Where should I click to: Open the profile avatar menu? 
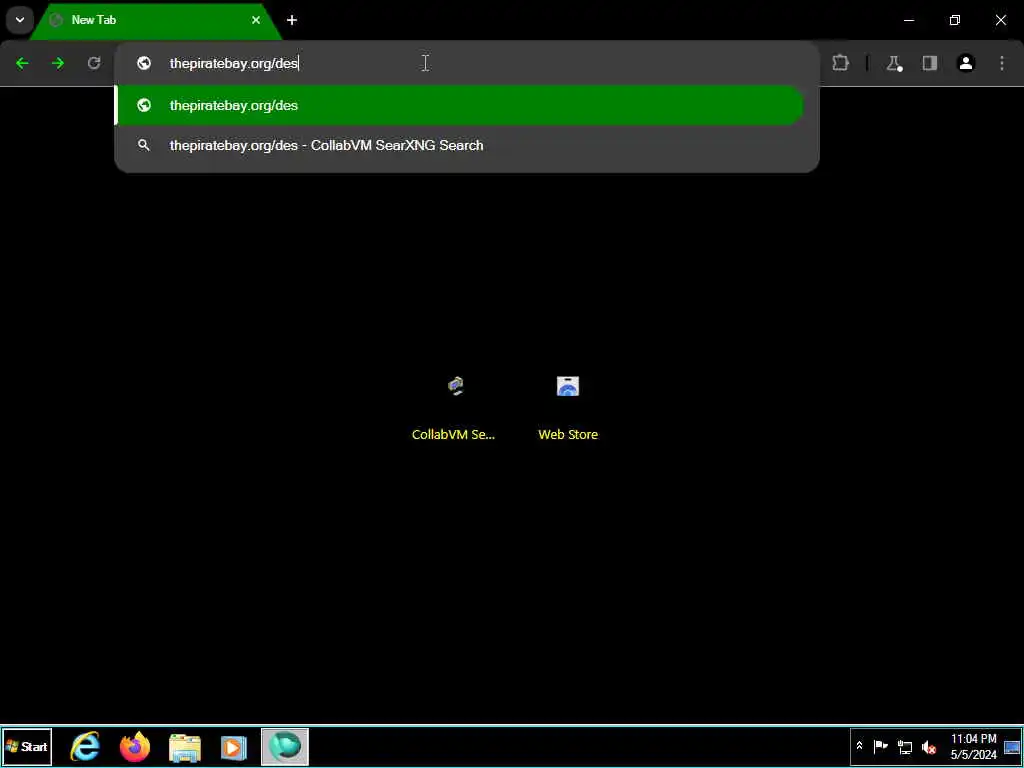966,63
